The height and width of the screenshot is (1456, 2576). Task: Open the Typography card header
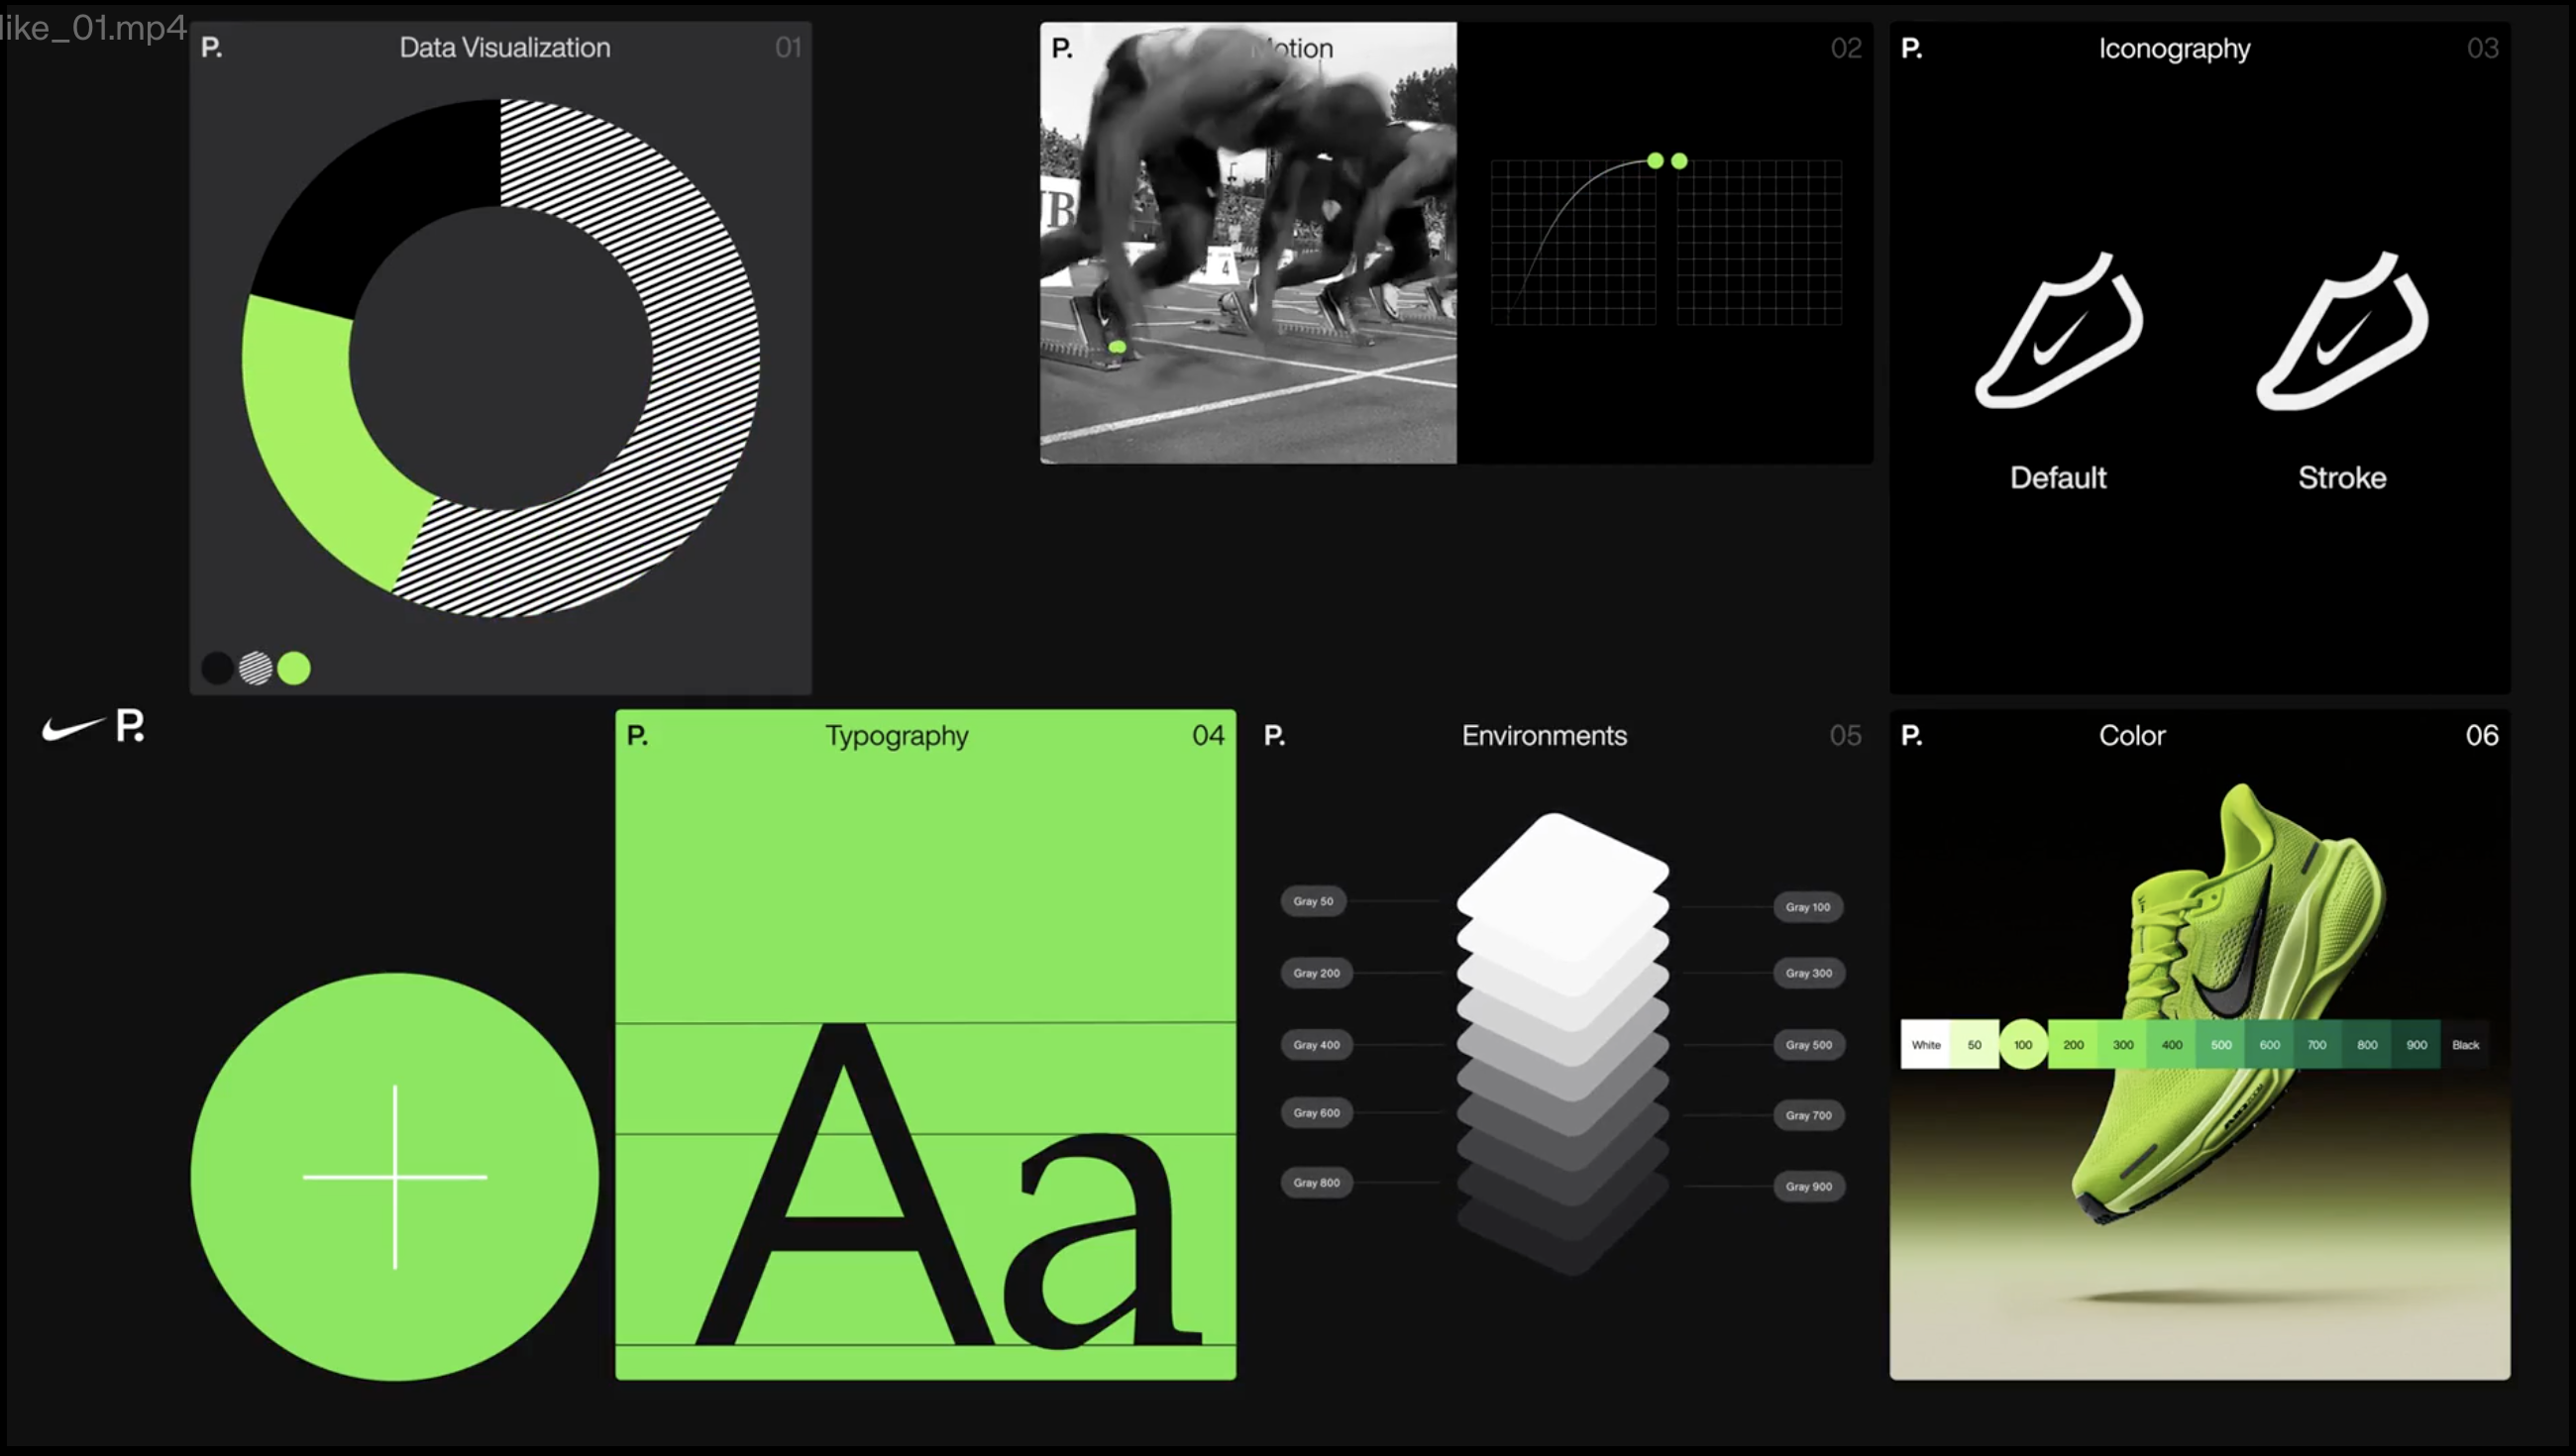point(896,736)
